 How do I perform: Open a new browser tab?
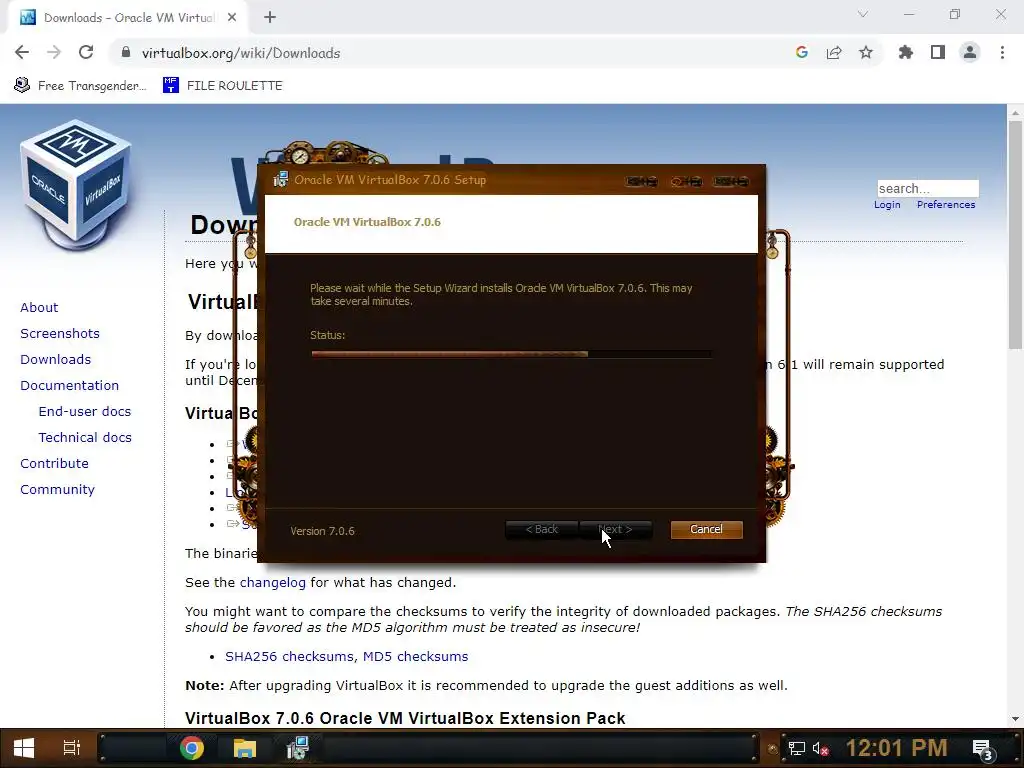[x=270, y=18]
